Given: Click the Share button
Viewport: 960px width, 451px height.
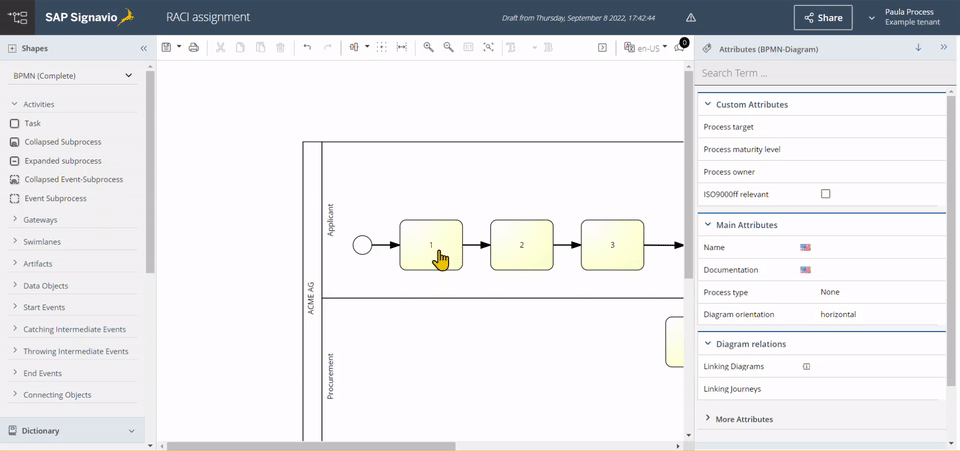Looking at the screenshot, I should [823, 17].
